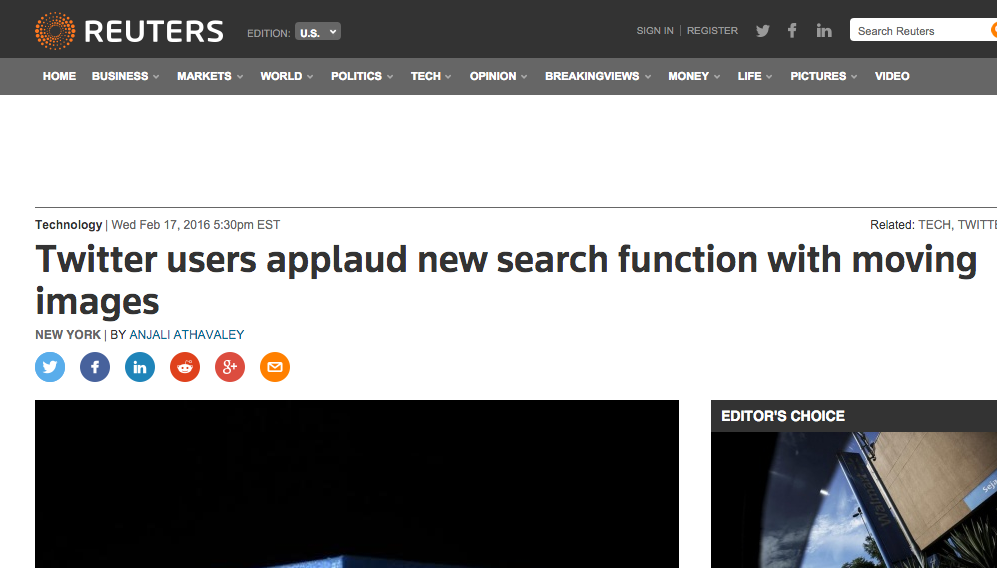Image resolution: width=997 pixels, height=568 pixels.
Task: Open the Video section
Action: click(891, 76)
